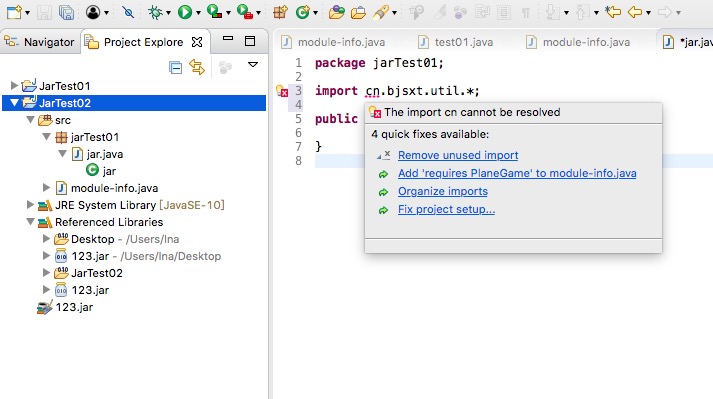Image resolution: width=713 pixels, height=399 pixels.
Task: Click the package jarTest01; code line
Action: (379, 63)
